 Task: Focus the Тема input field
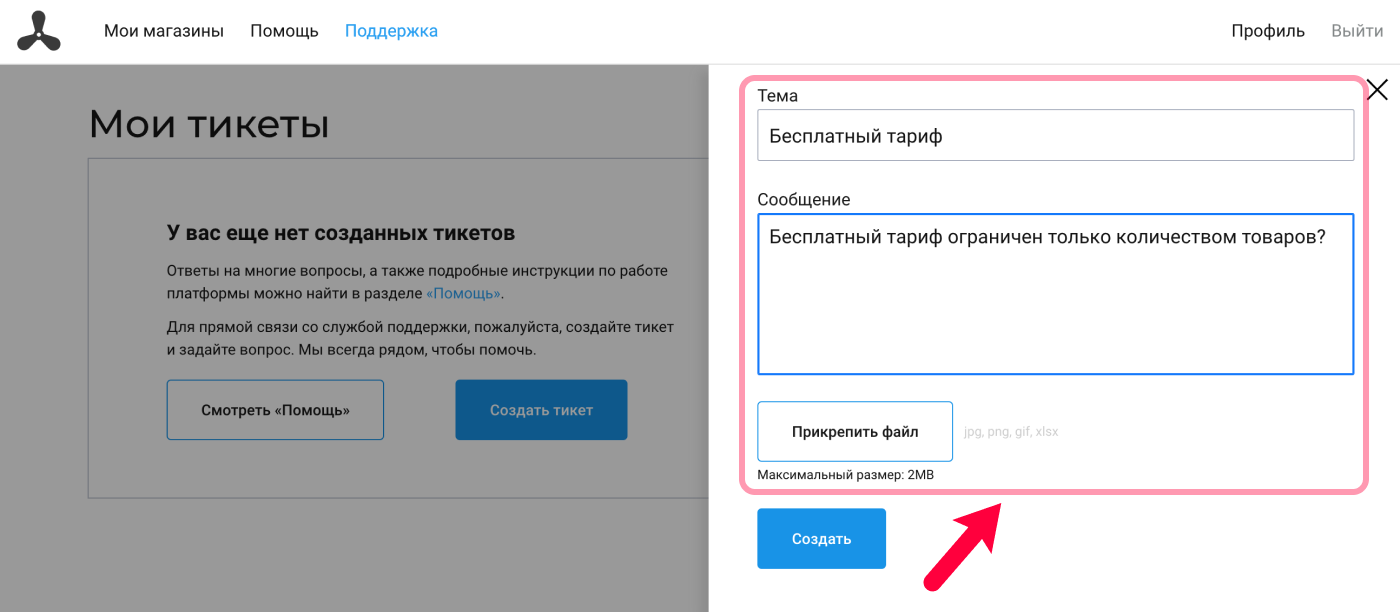[x=1055, y=135]
